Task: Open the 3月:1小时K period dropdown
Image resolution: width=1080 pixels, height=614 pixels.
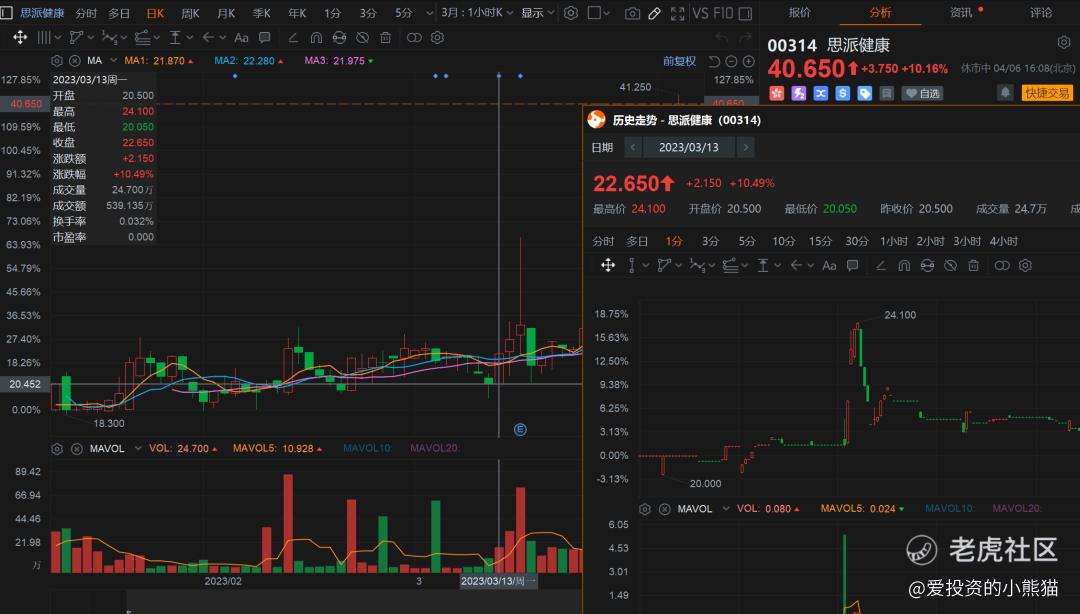Action: click(477, 13)
